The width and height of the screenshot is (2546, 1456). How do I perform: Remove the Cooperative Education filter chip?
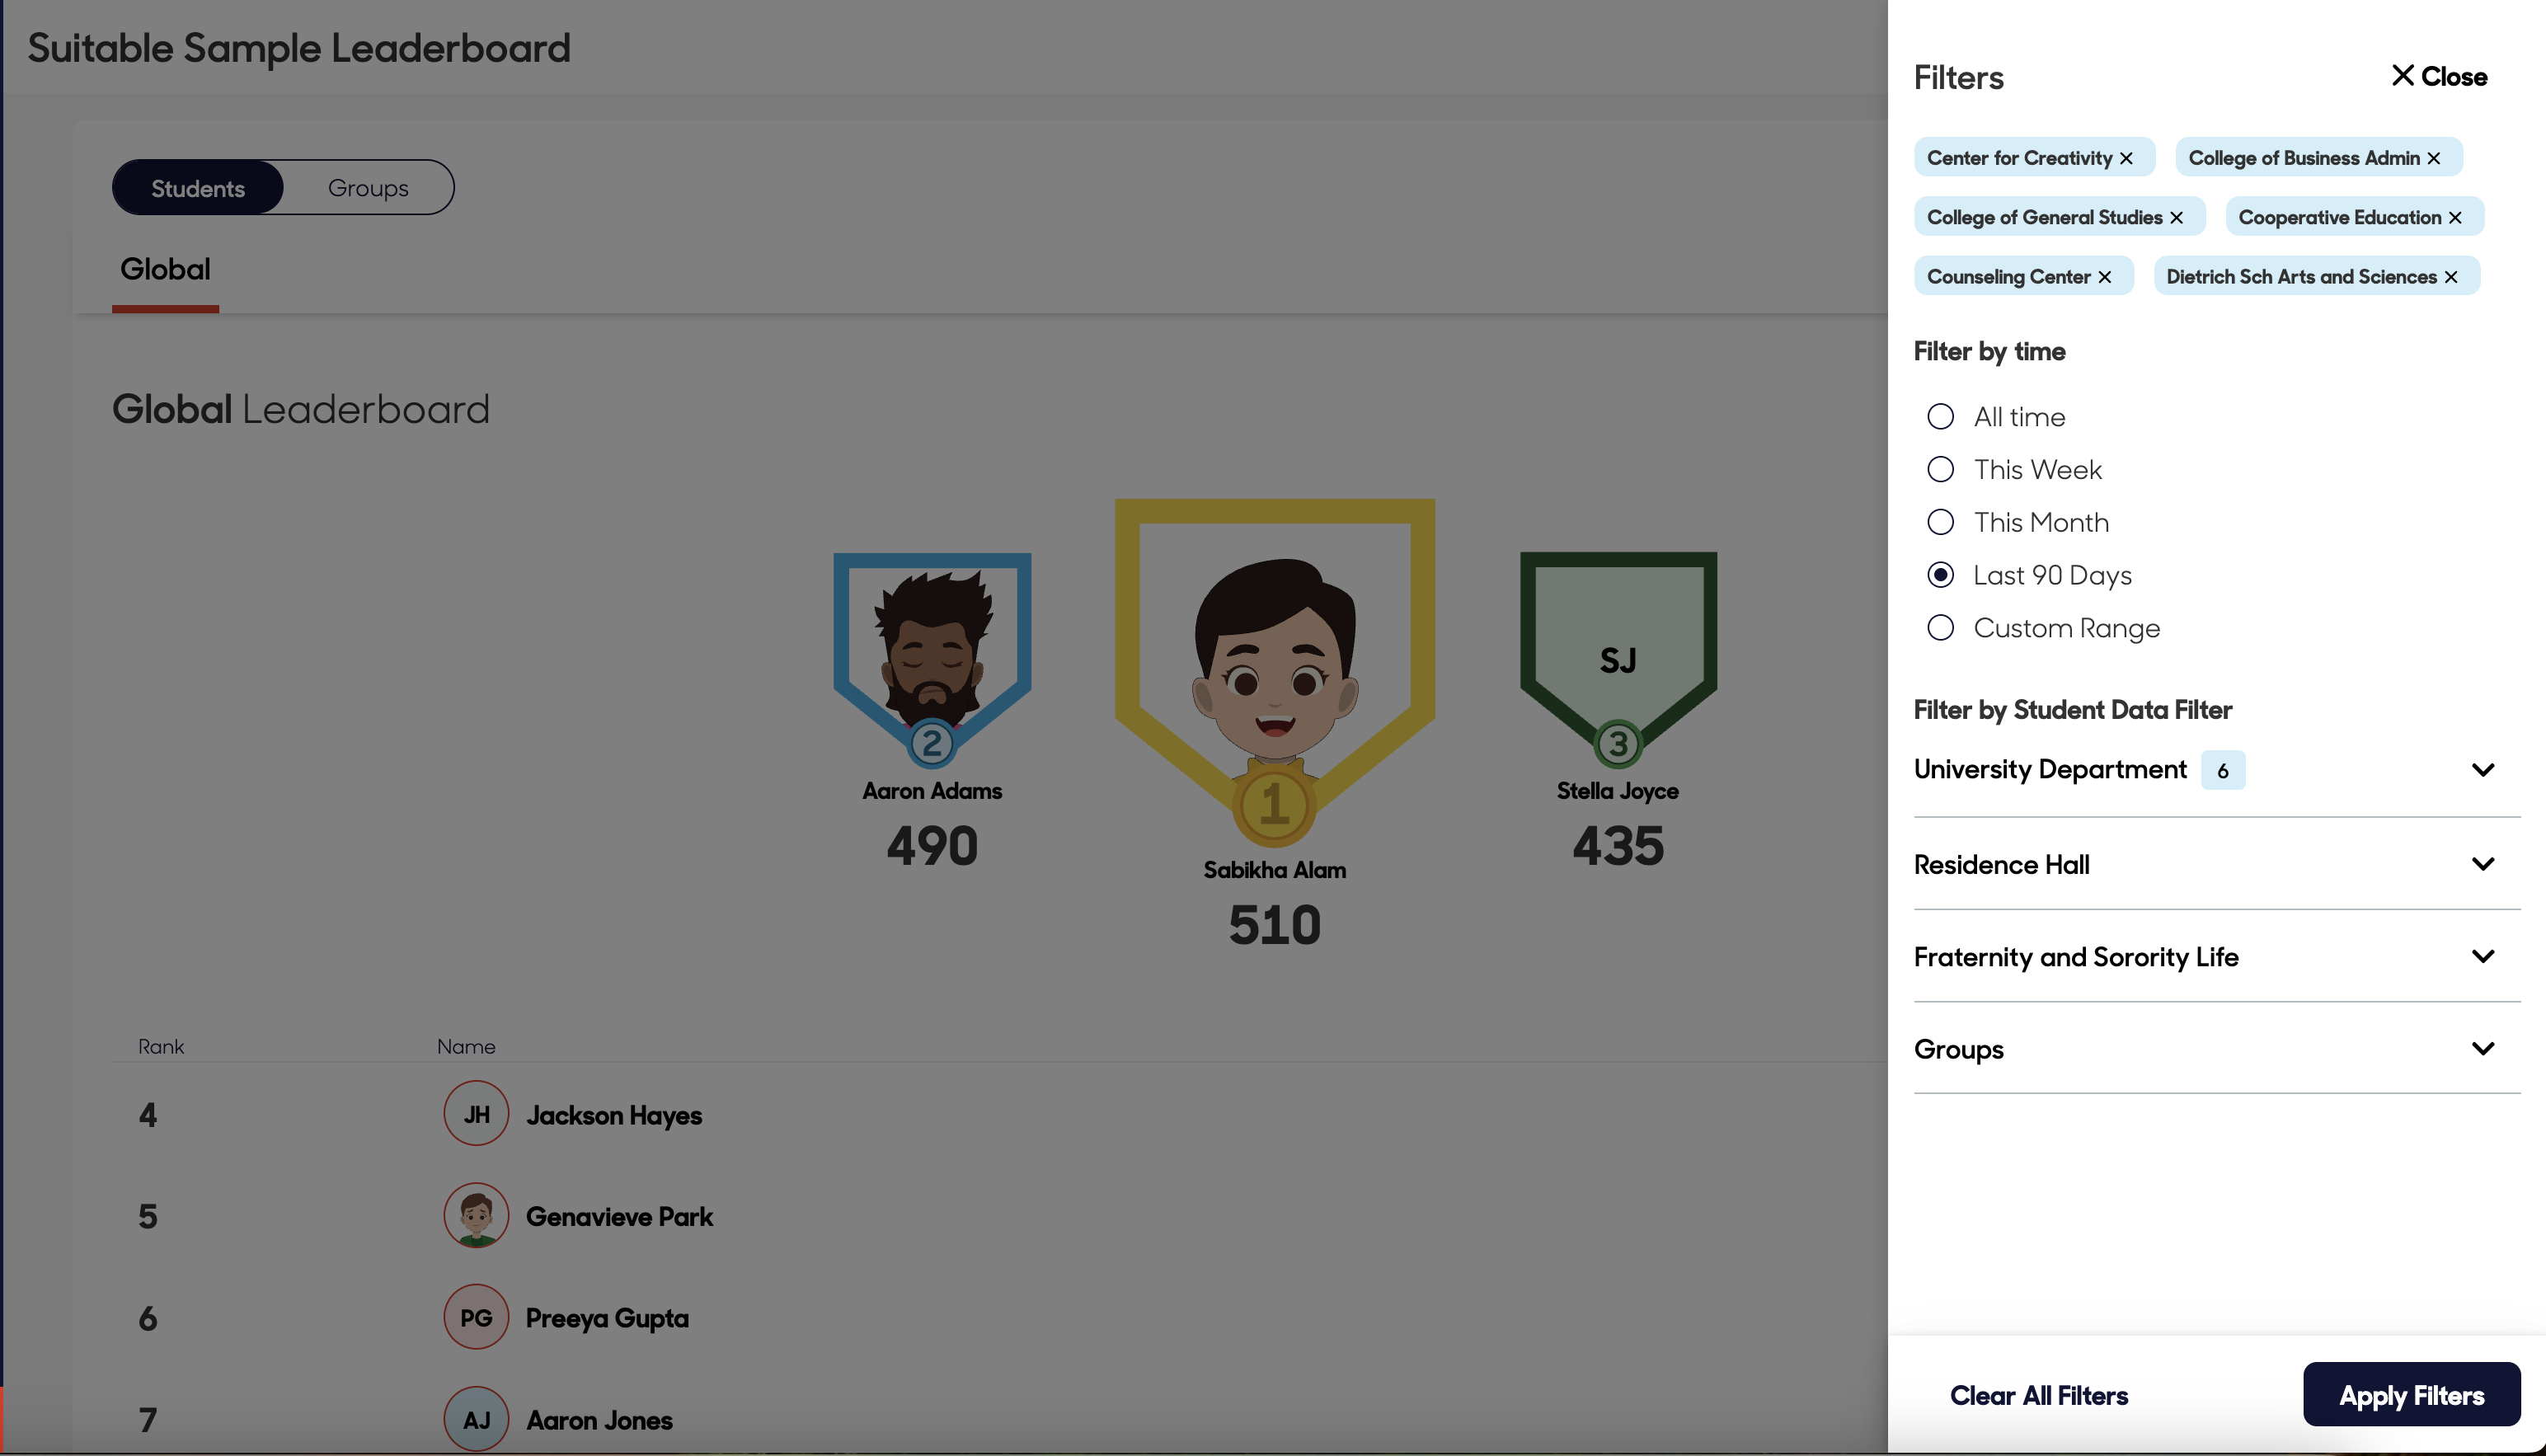2455,218
